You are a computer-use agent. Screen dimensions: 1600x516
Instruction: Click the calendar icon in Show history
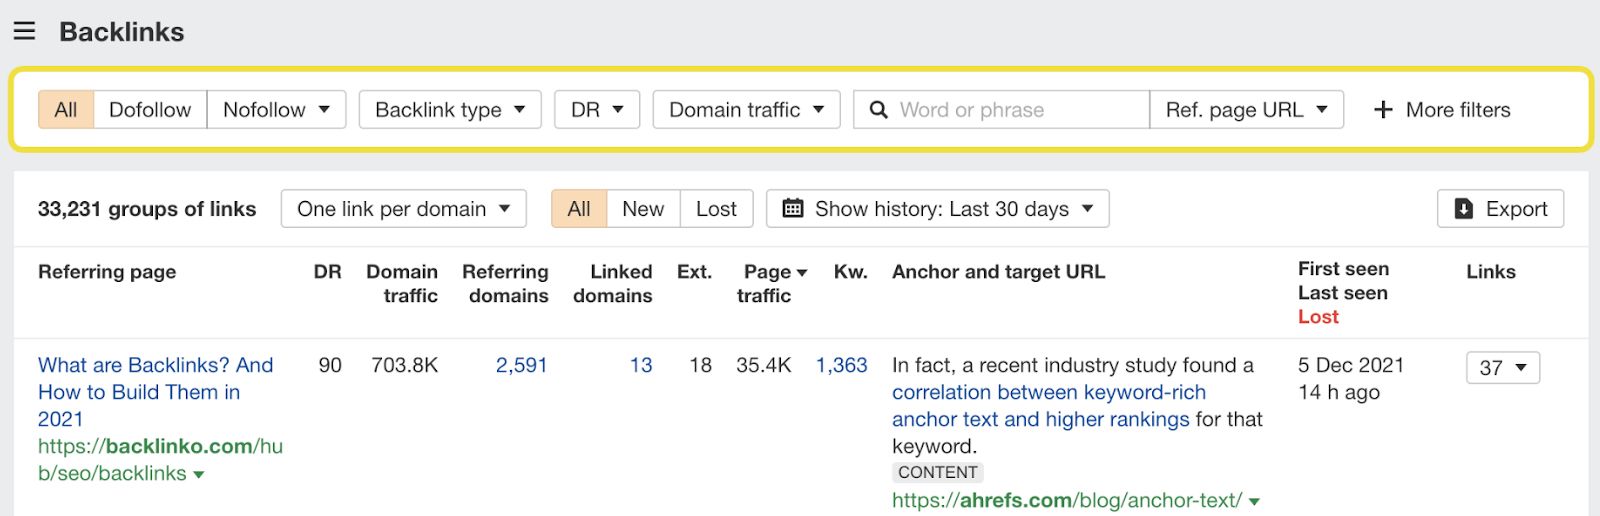pos(793,209)
